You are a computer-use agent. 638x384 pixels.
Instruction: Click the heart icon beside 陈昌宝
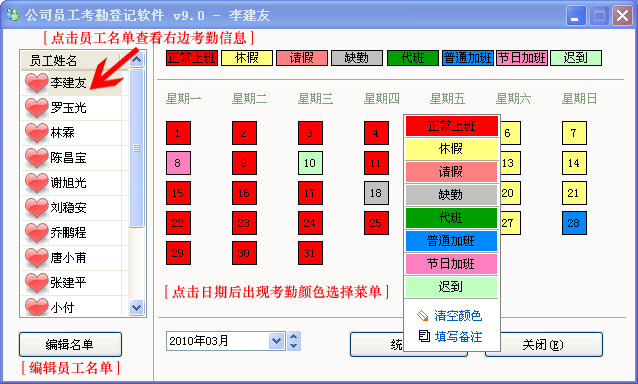pos(36,158)
